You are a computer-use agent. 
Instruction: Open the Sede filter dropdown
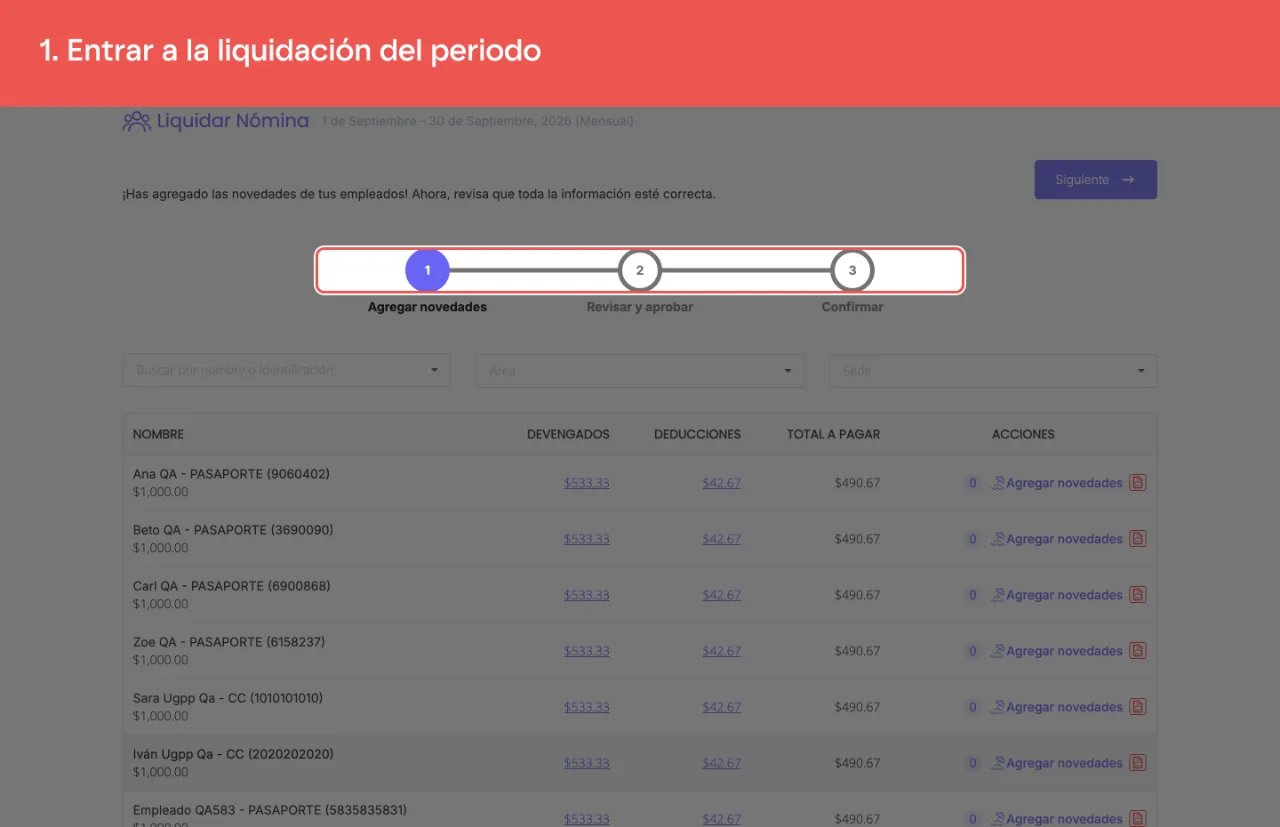coord(993,370)
